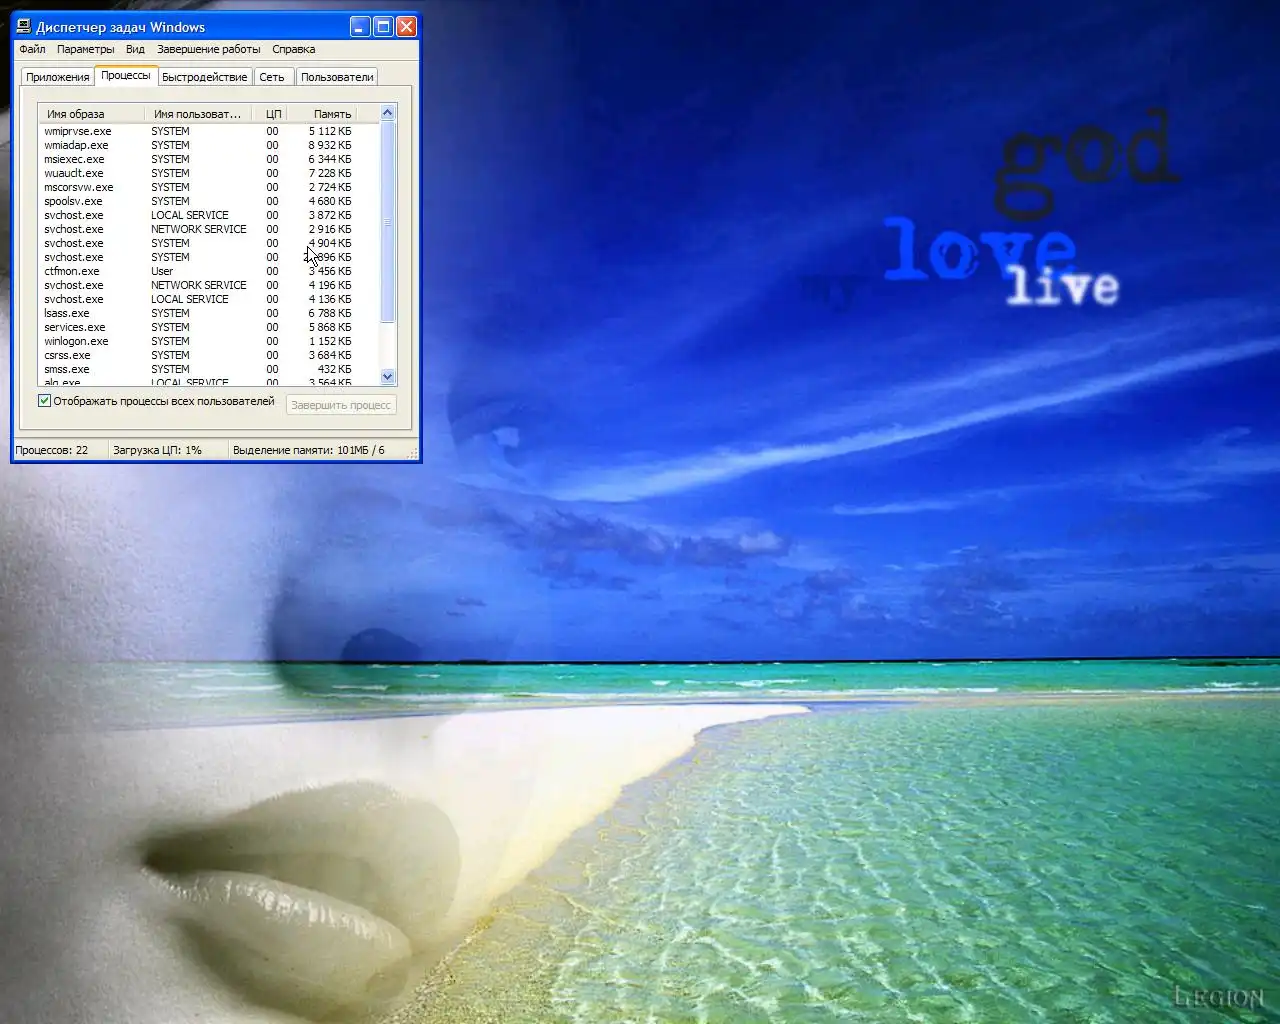Click the 2 916 КБ memory value

(x=330, y=229)
